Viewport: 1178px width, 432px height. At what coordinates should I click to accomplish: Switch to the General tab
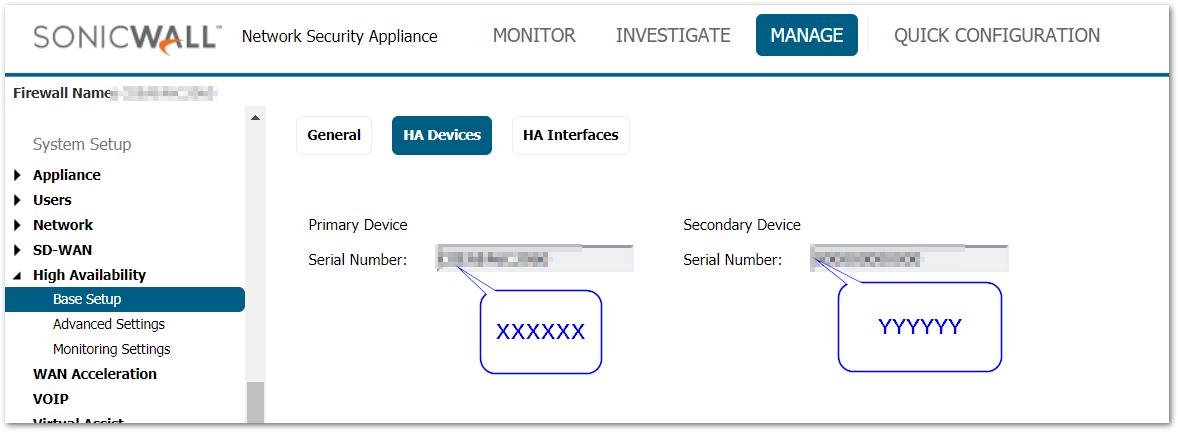334,135
